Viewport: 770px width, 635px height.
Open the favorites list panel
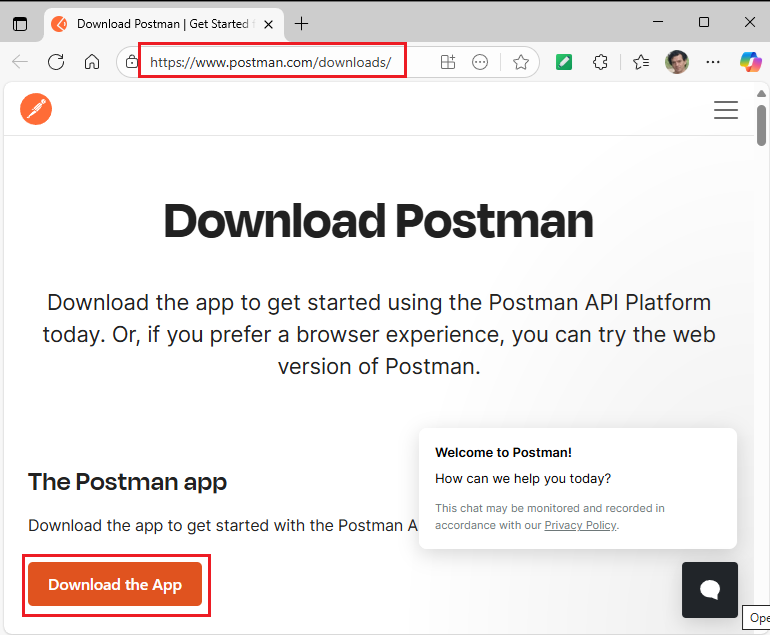coord(641,62)
